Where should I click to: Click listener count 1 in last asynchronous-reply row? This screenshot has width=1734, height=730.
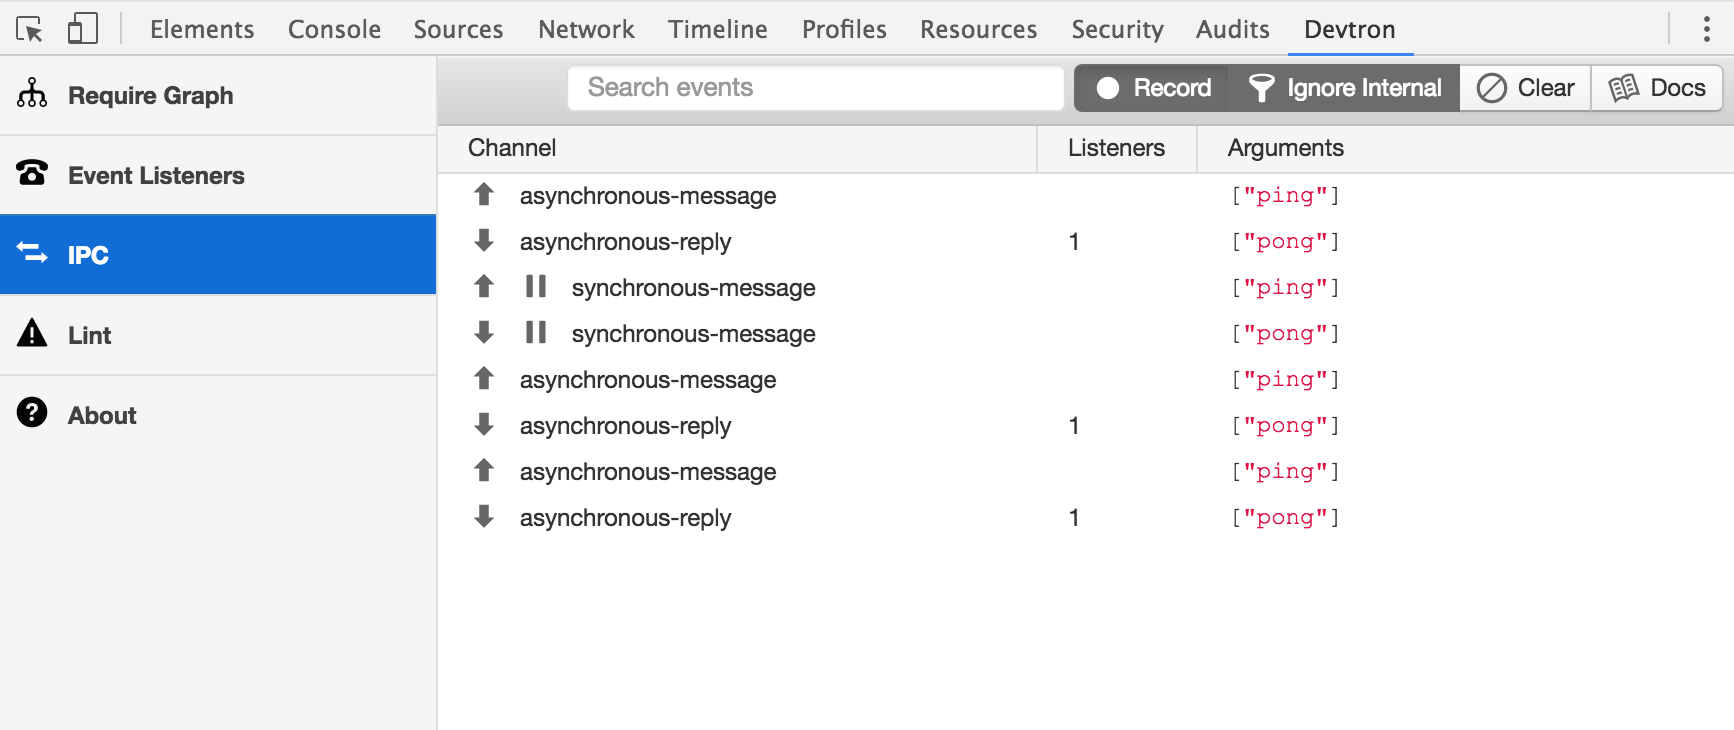[x=1074, y=517]
